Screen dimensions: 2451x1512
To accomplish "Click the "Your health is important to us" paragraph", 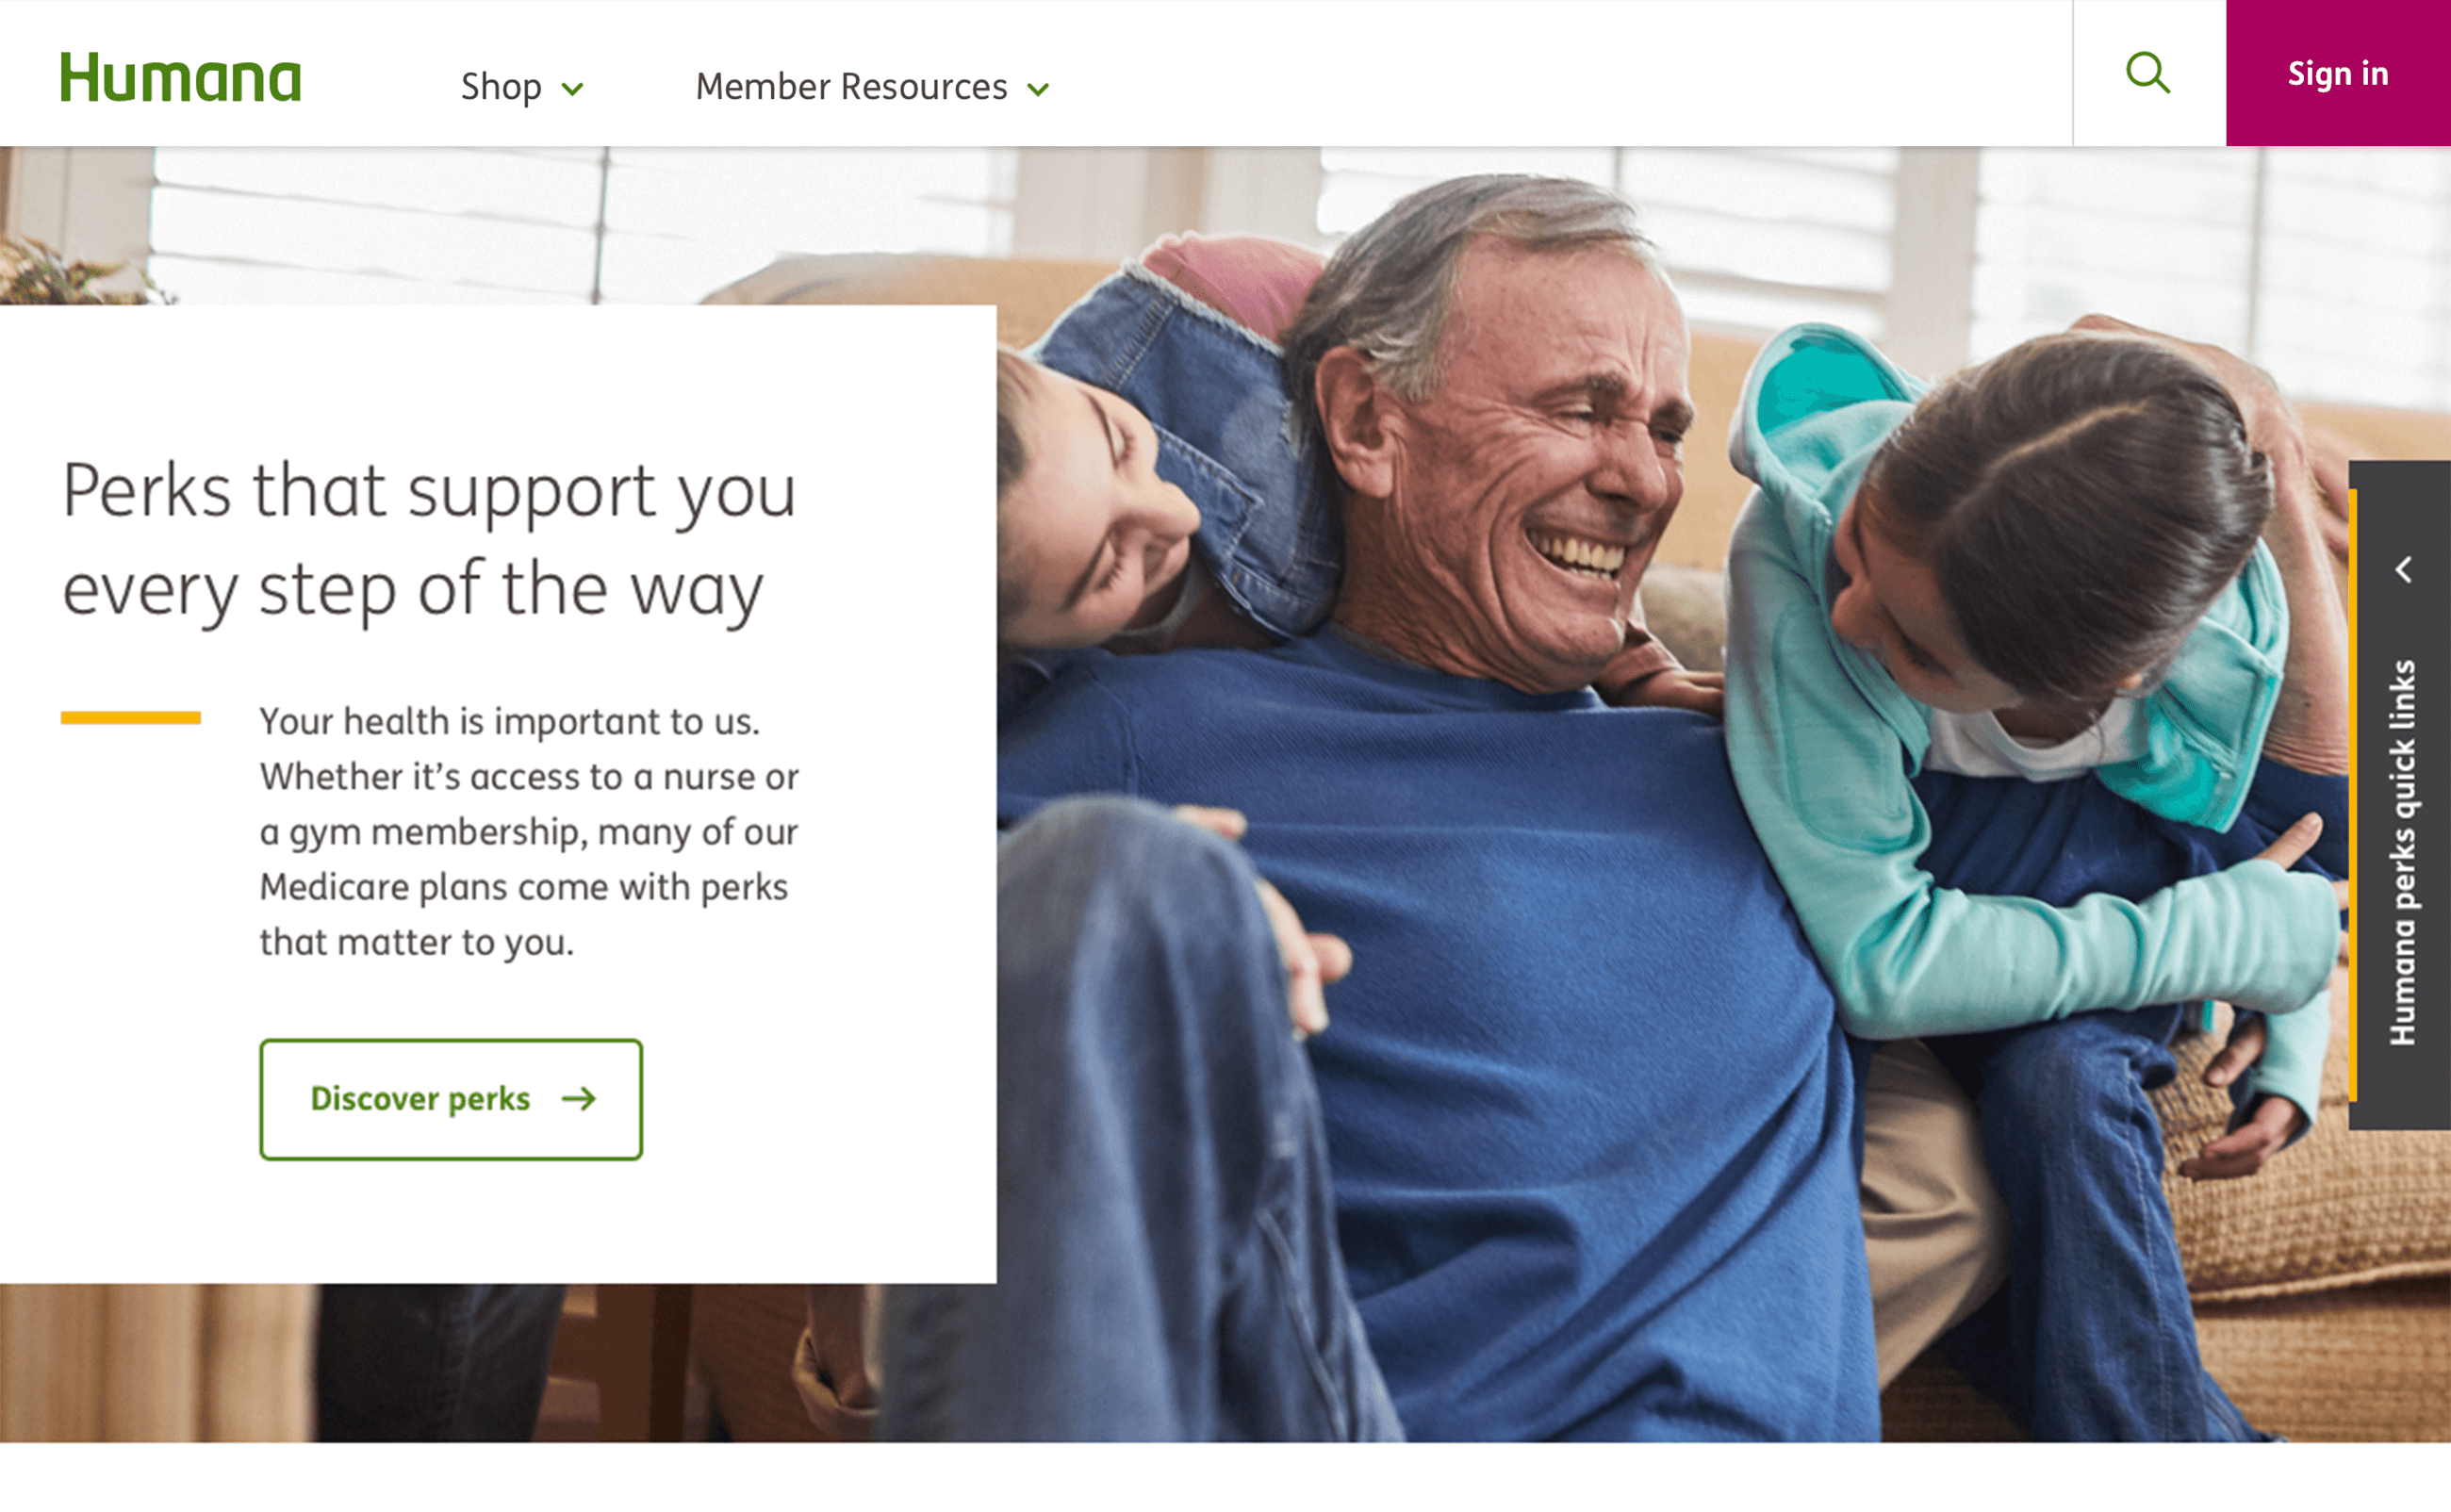I will (x=529, y=831).
